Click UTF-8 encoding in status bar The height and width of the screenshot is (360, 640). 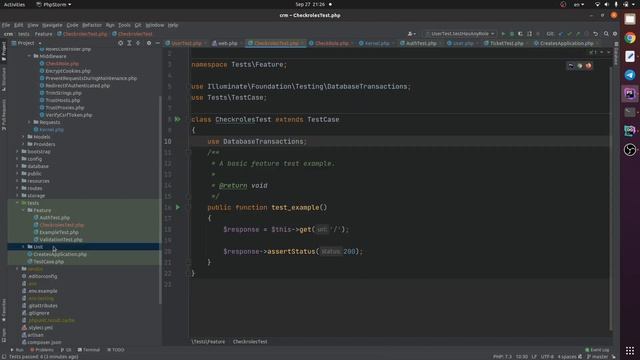[547, 357]
